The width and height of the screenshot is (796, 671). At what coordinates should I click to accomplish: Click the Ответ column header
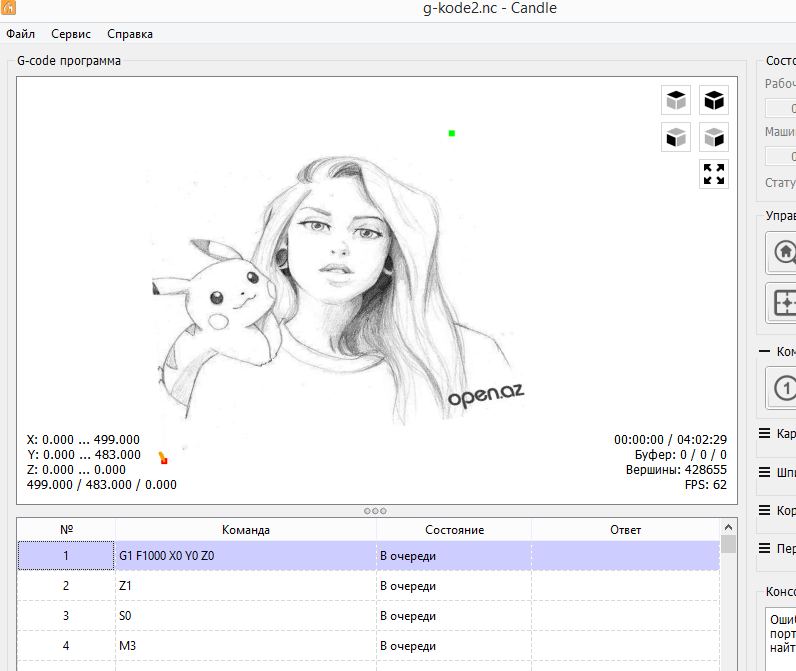625,529
